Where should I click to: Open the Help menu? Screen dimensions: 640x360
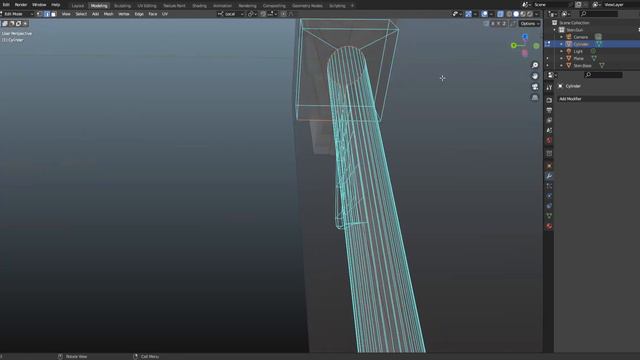tap(56, 5)
